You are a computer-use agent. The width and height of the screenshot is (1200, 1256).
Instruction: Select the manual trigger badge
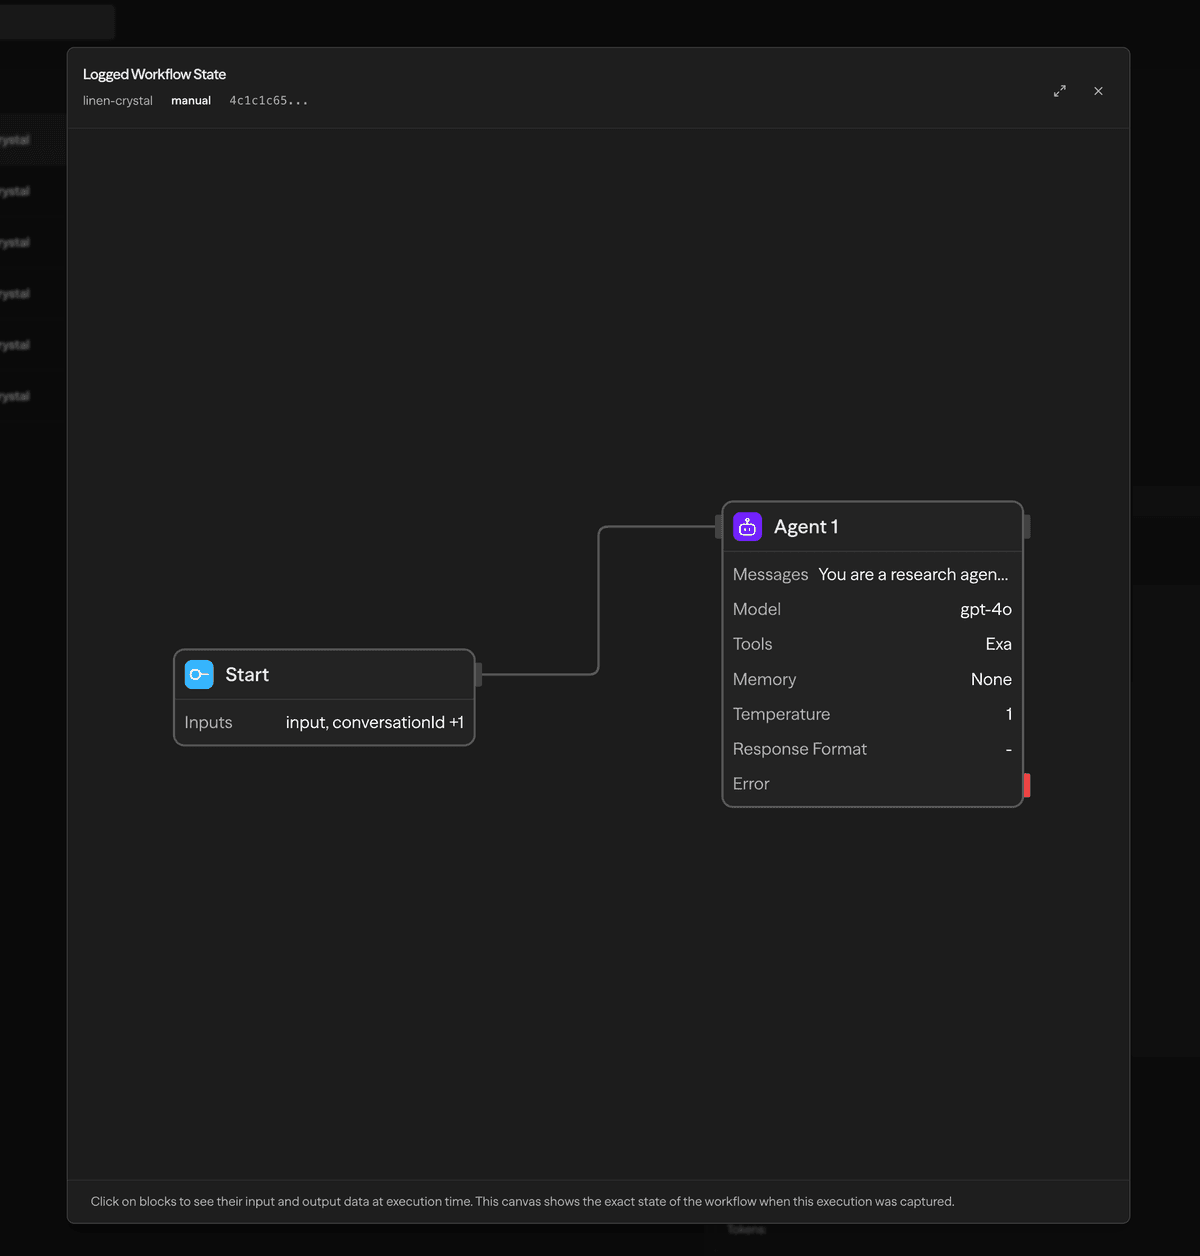coord(191,100)
